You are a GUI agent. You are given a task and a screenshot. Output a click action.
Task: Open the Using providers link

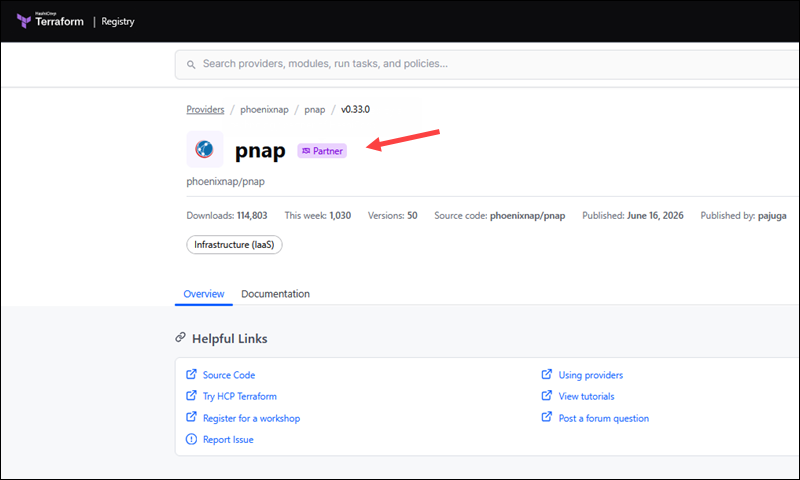591,375
